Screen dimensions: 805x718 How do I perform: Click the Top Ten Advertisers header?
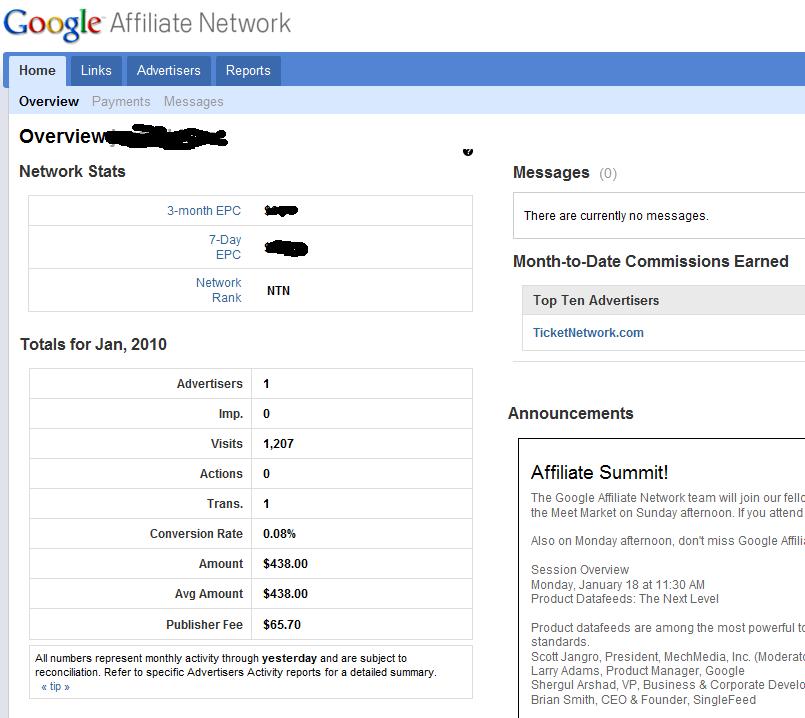coord(596,300)
